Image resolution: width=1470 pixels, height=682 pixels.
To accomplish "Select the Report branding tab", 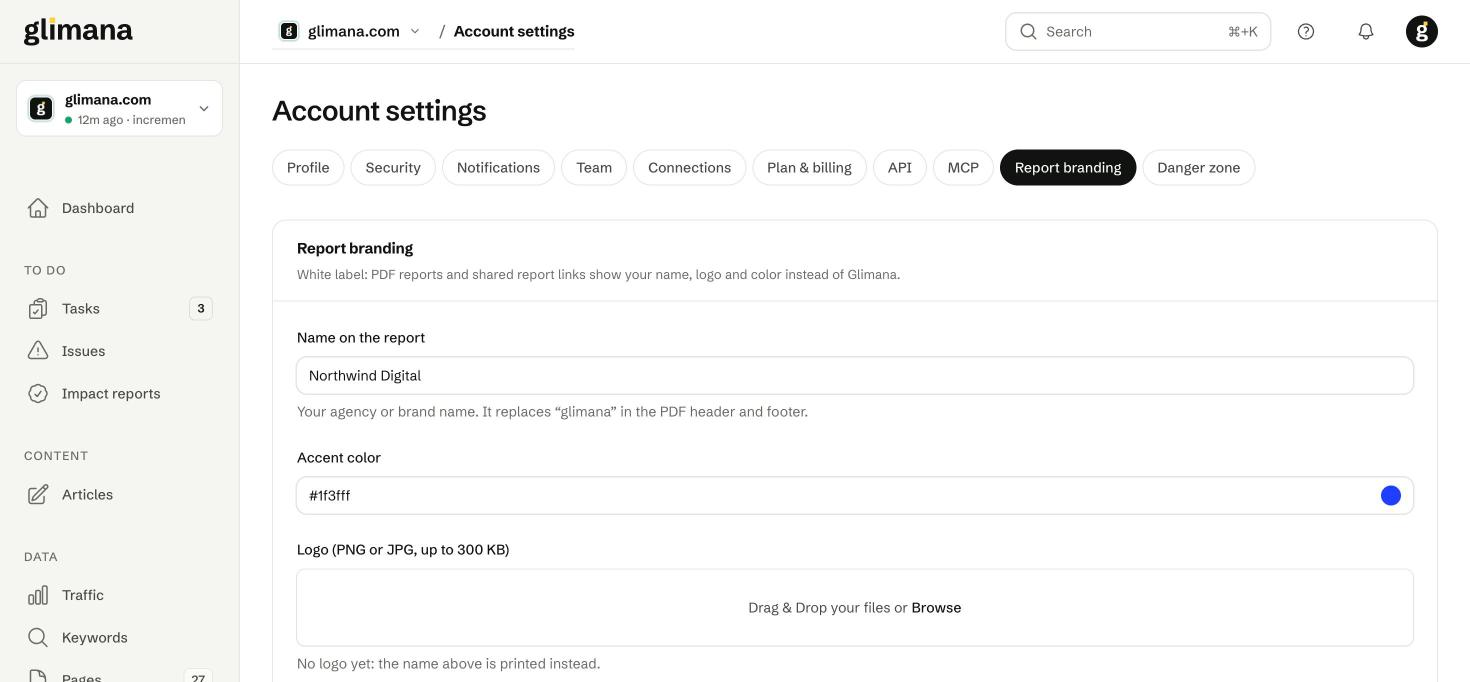I will [x=1068, y=167].
